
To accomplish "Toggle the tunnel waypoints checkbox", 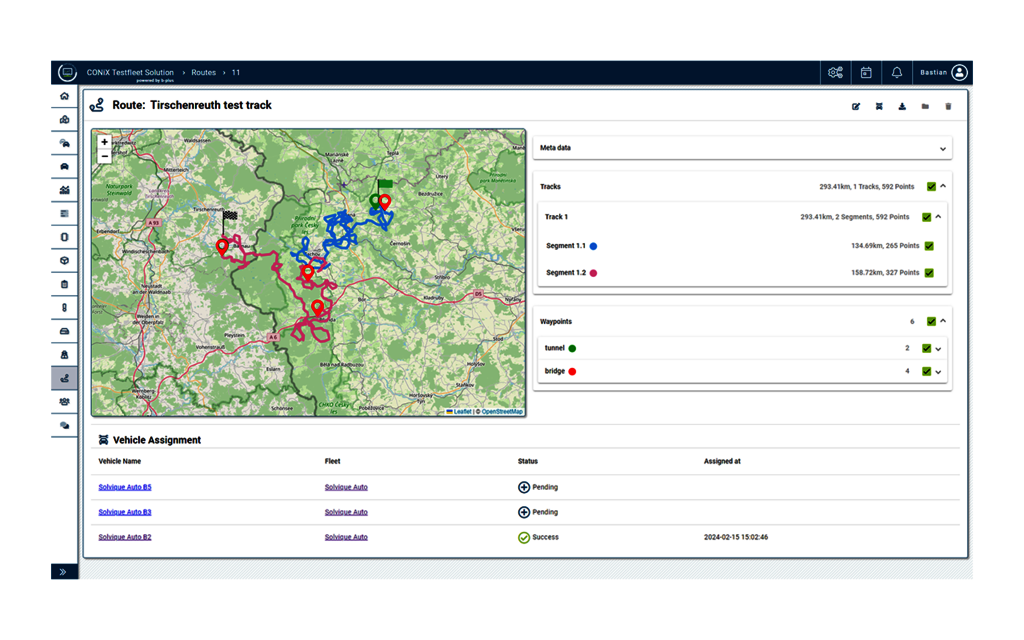I will click(x=927, y=349).
